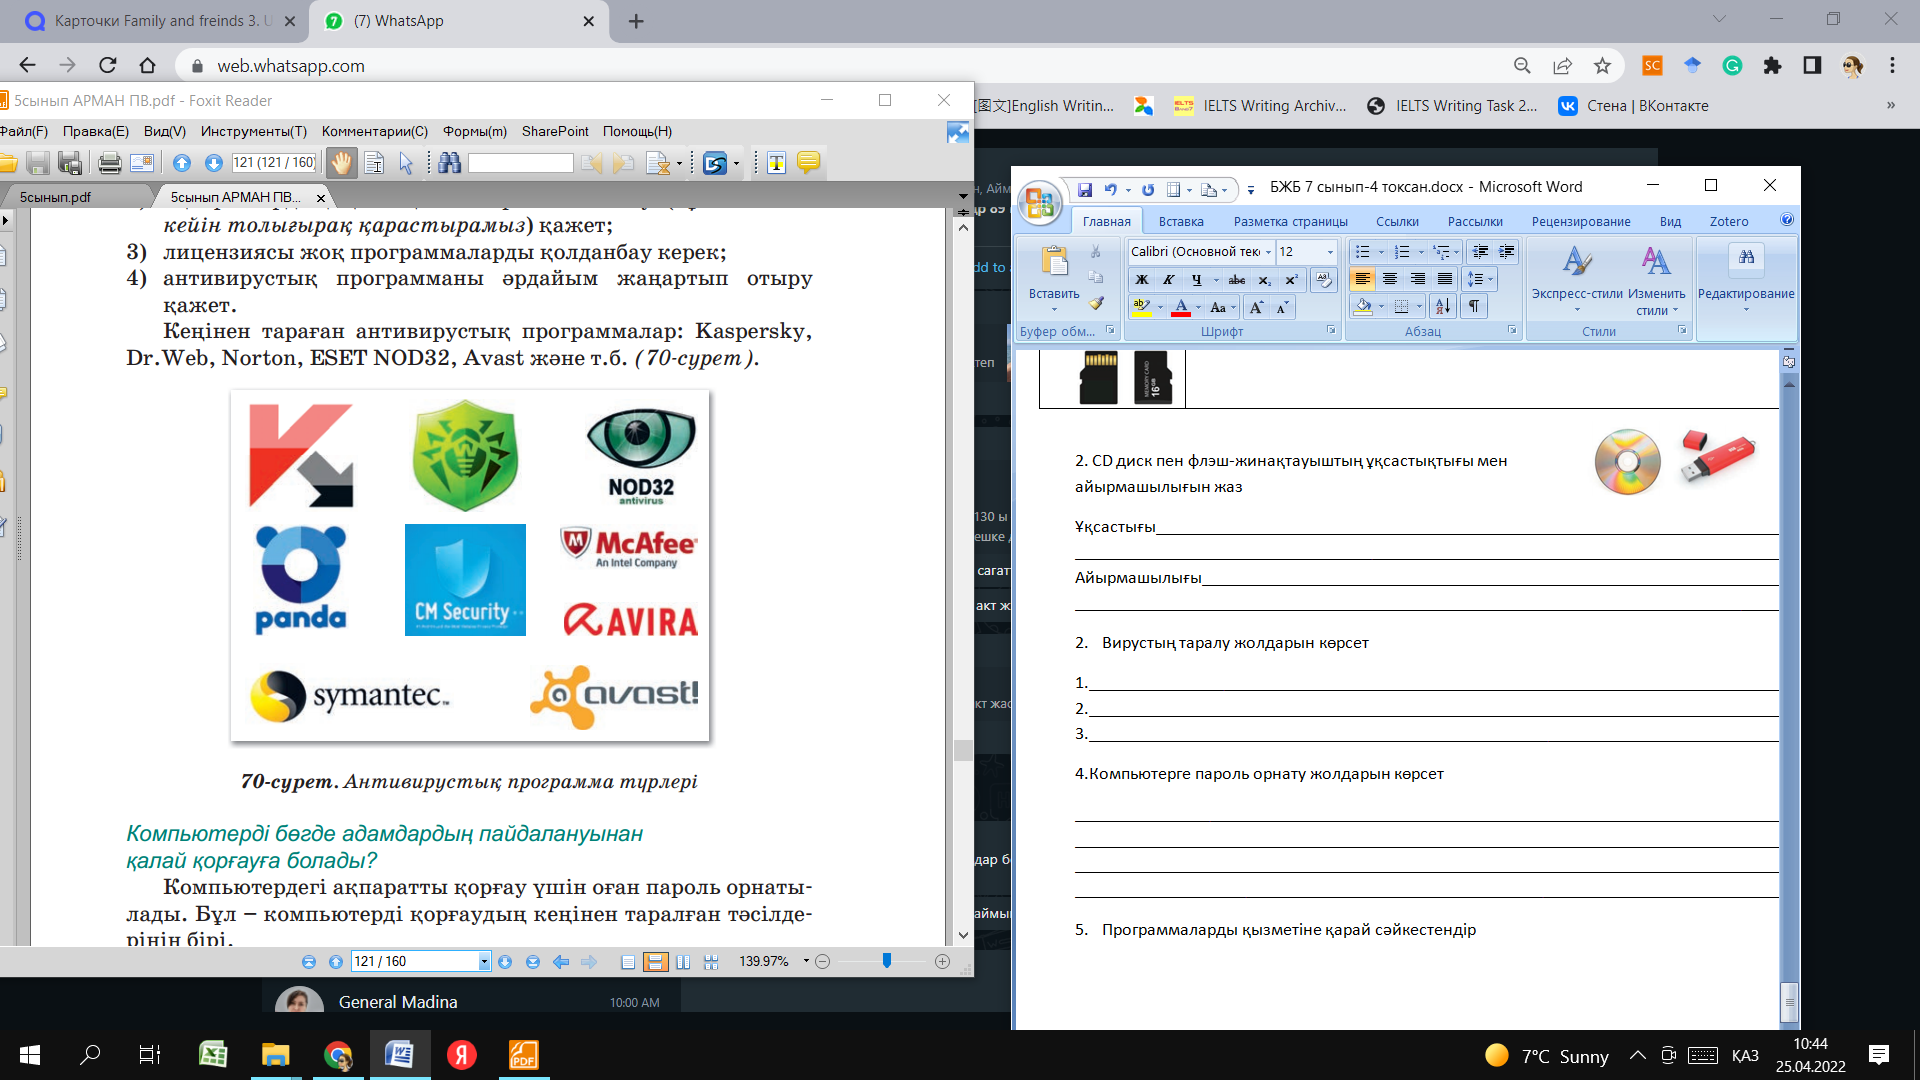Image resolution: width=1920 pixels, height=1080 pixels.
Task: Click the Increase Indent icon
Action: 1506,252
